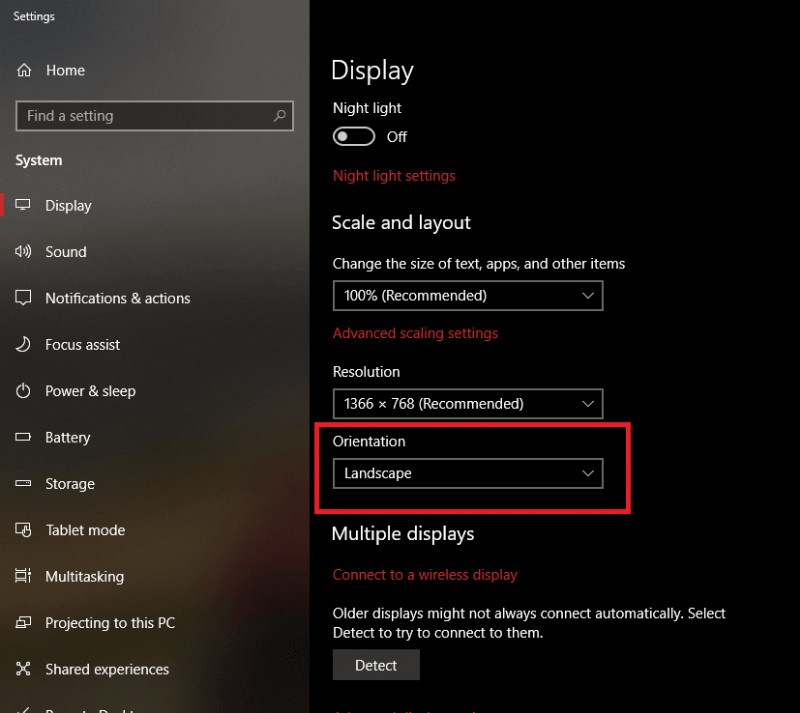Click the Night light label
The height and width of the screenshot is (713, 800).
[367, 108]
